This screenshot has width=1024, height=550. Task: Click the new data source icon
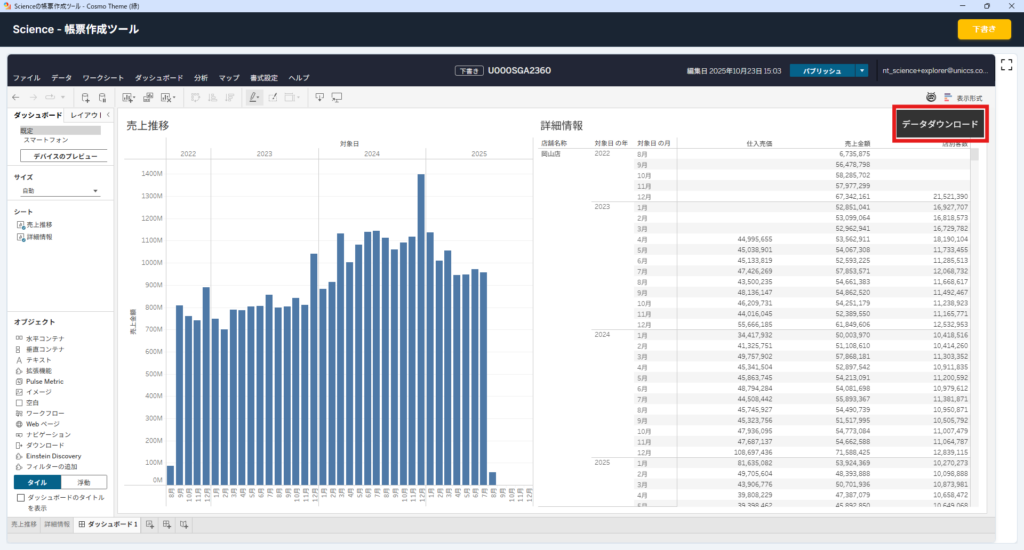[x=86, y=97]
